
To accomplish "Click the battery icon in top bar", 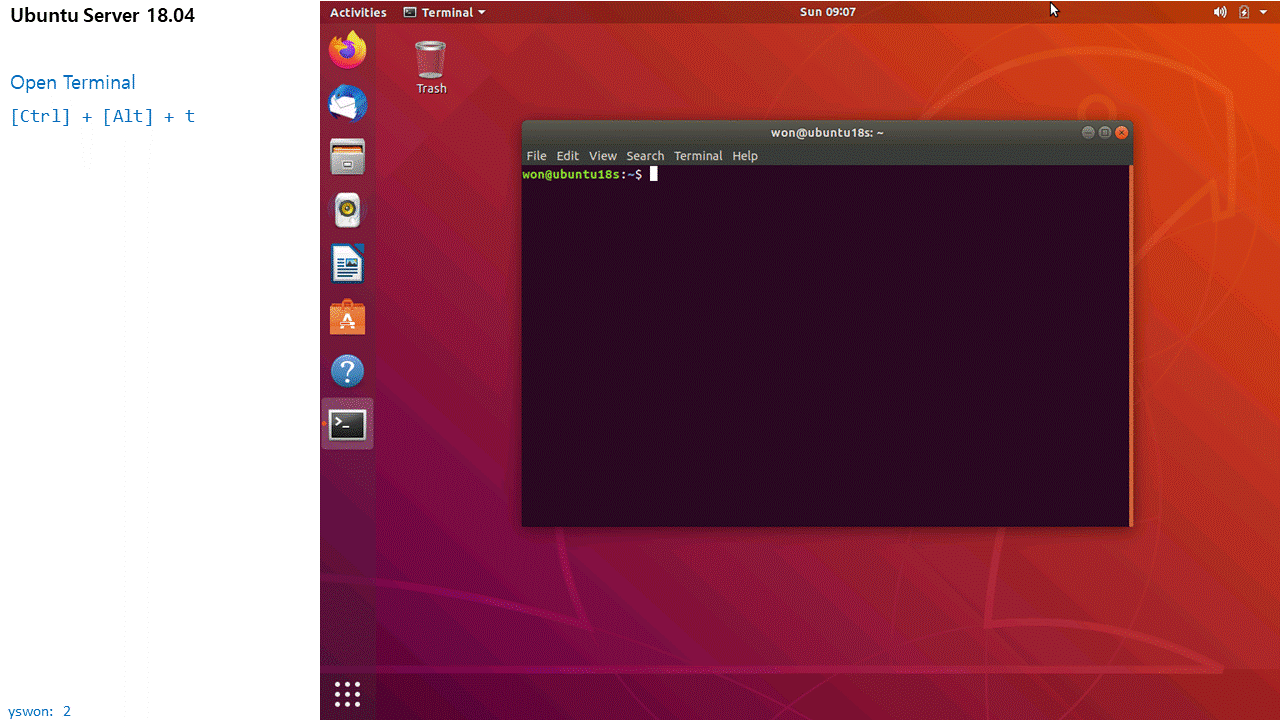I will (x=1244, y=12).
